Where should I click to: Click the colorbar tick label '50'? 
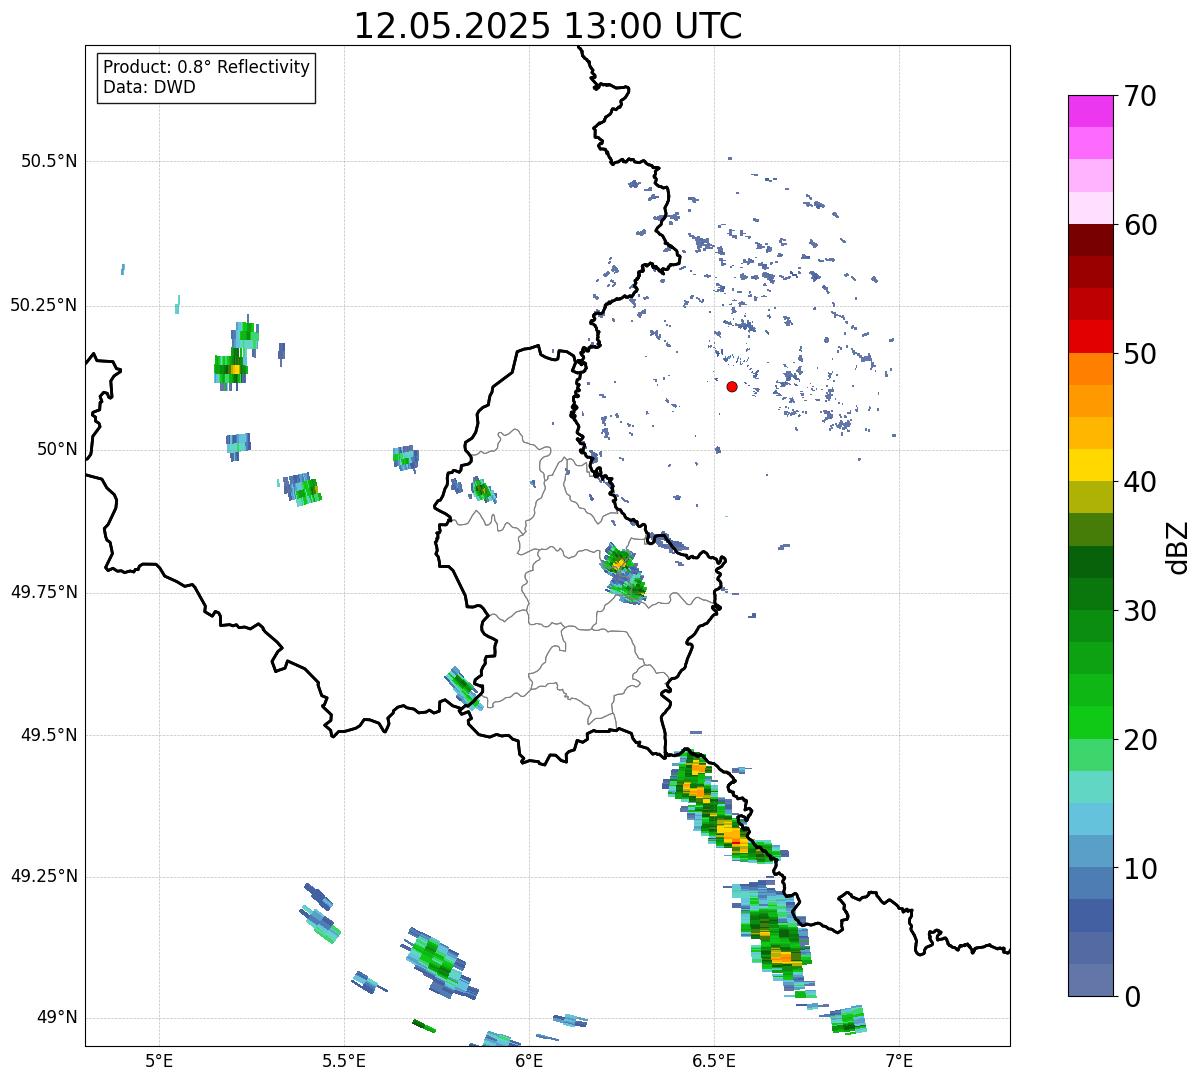tap(1140, 354)
